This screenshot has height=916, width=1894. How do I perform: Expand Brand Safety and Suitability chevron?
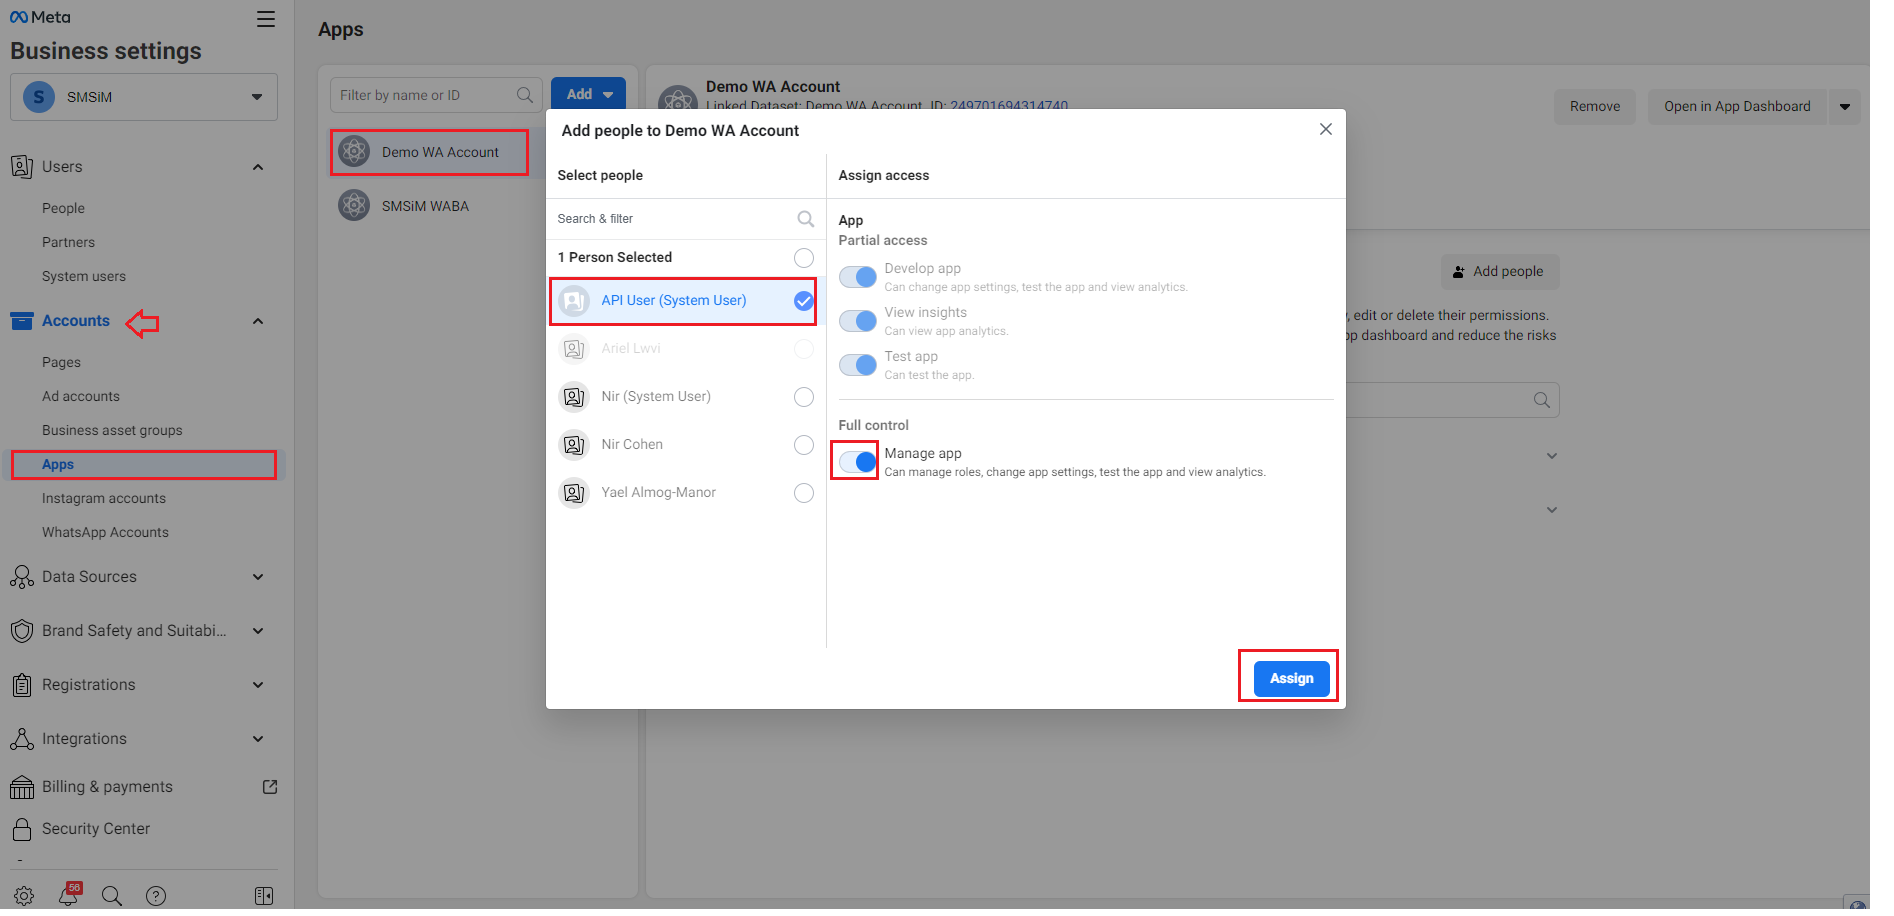click(x=258, y=631)
